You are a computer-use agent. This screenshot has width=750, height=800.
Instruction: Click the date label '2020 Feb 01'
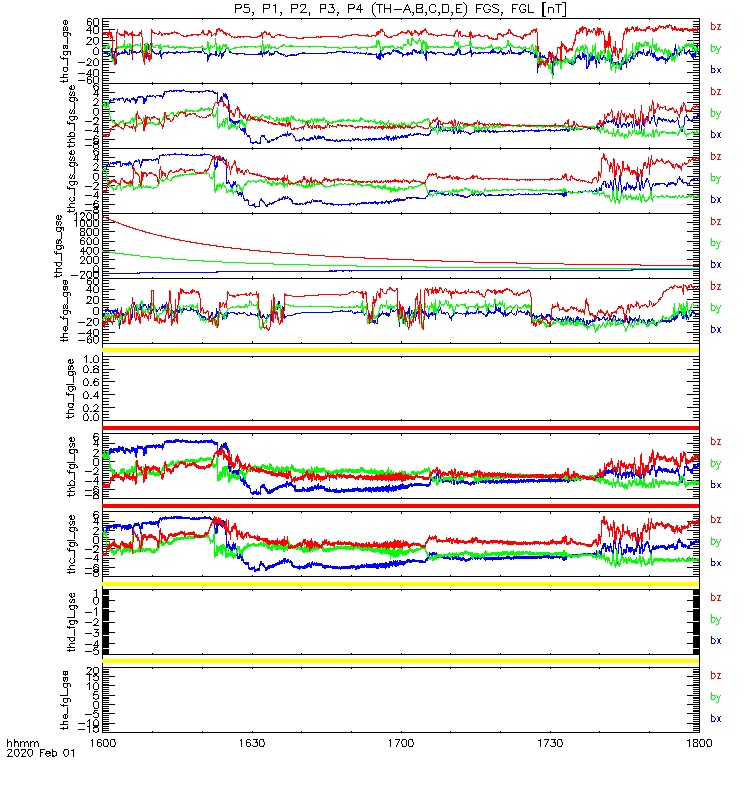[41, 753]
